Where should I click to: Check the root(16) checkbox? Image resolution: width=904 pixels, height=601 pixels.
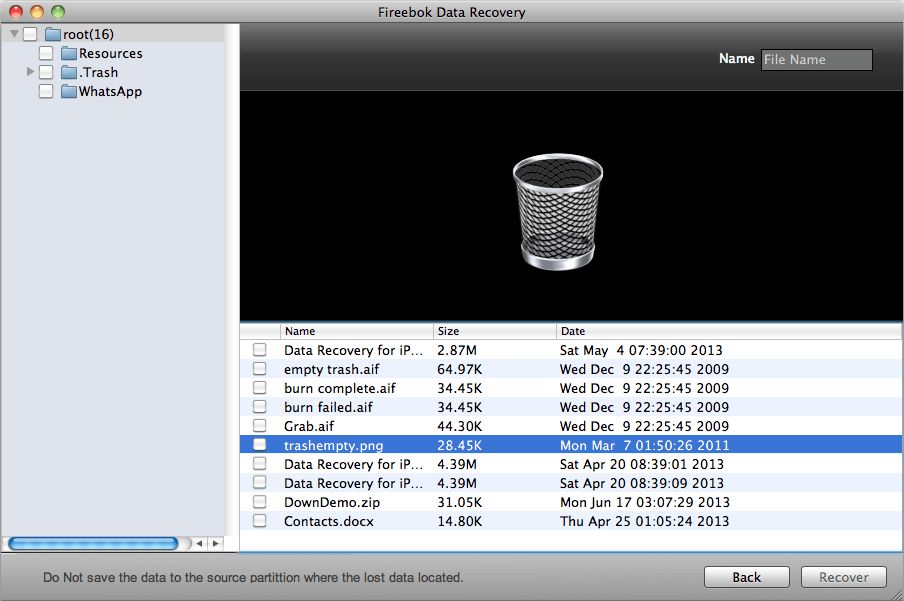tap(28, 33)
